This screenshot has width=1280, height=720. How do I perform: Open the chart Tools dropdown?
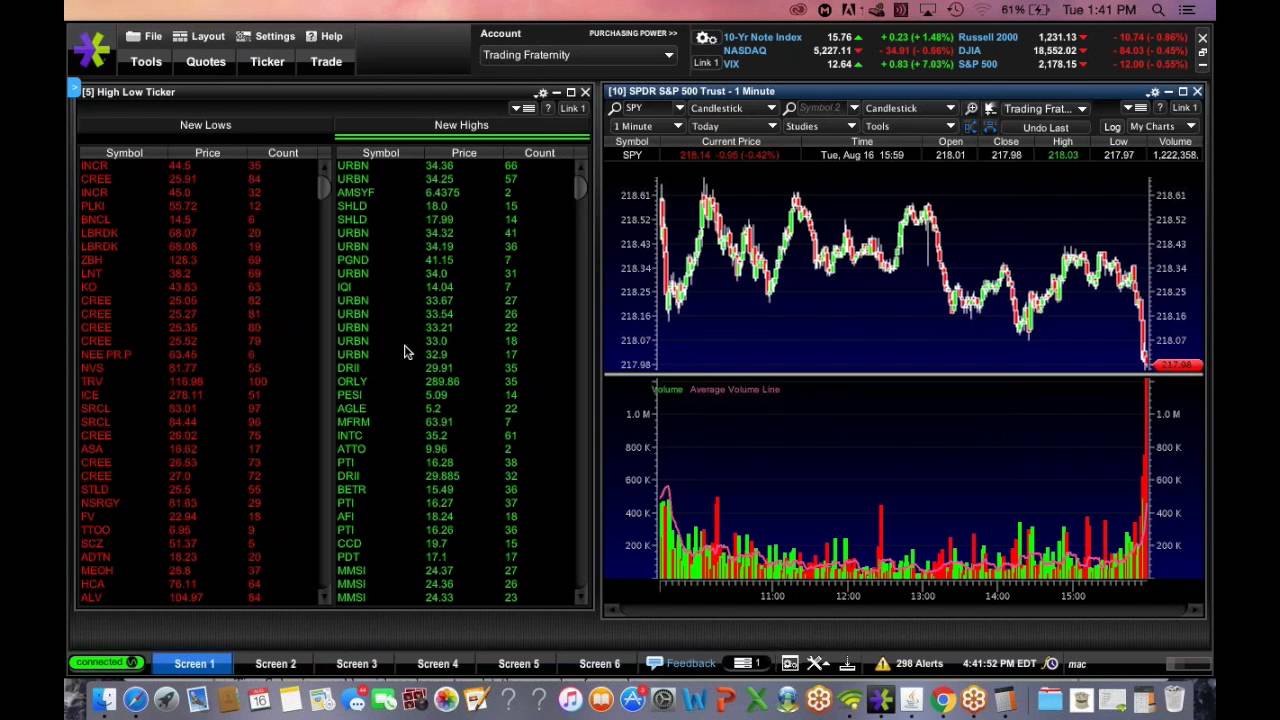tap(910, 126)
